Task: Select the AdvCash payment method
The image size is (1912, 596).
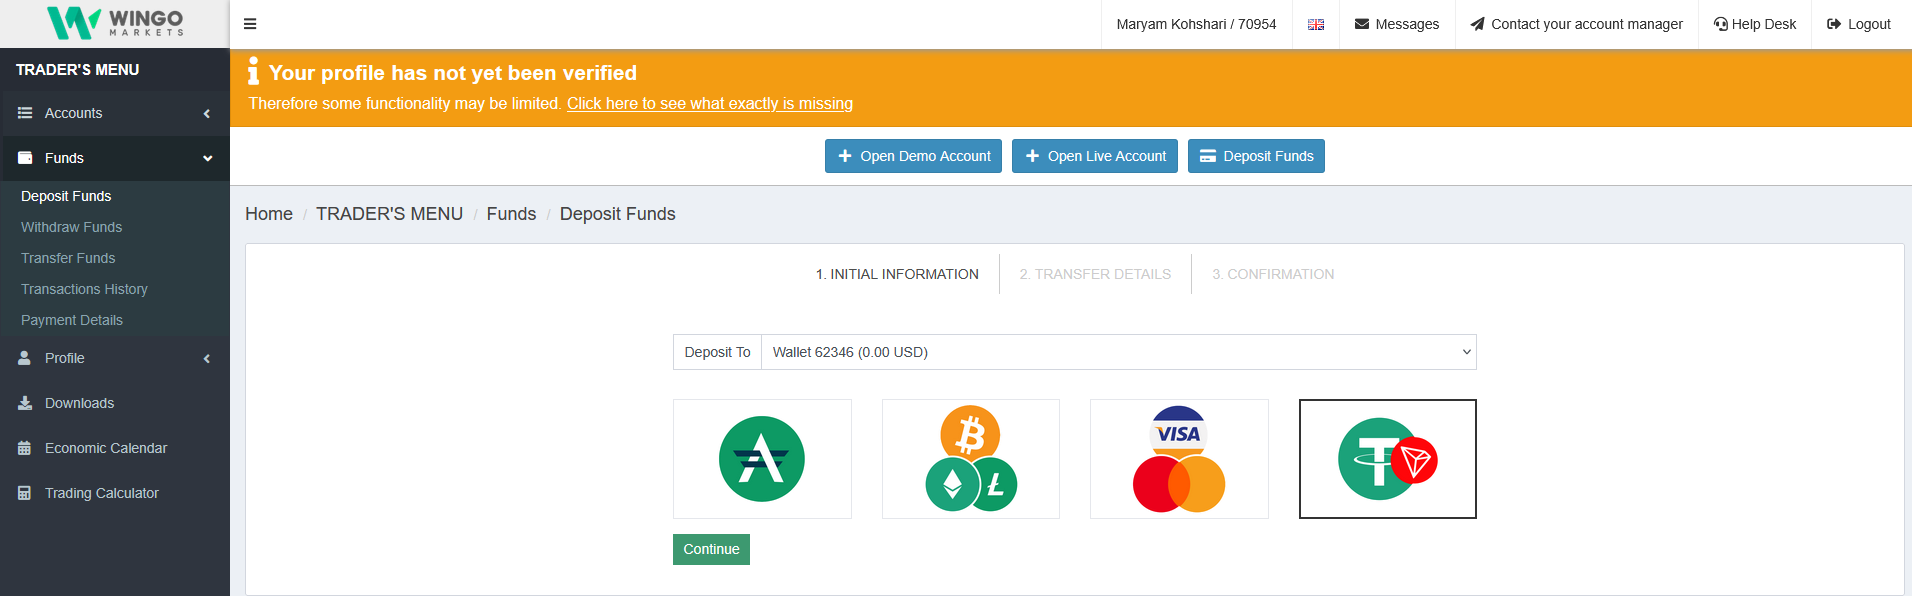Action: click(x=762, y=459)
